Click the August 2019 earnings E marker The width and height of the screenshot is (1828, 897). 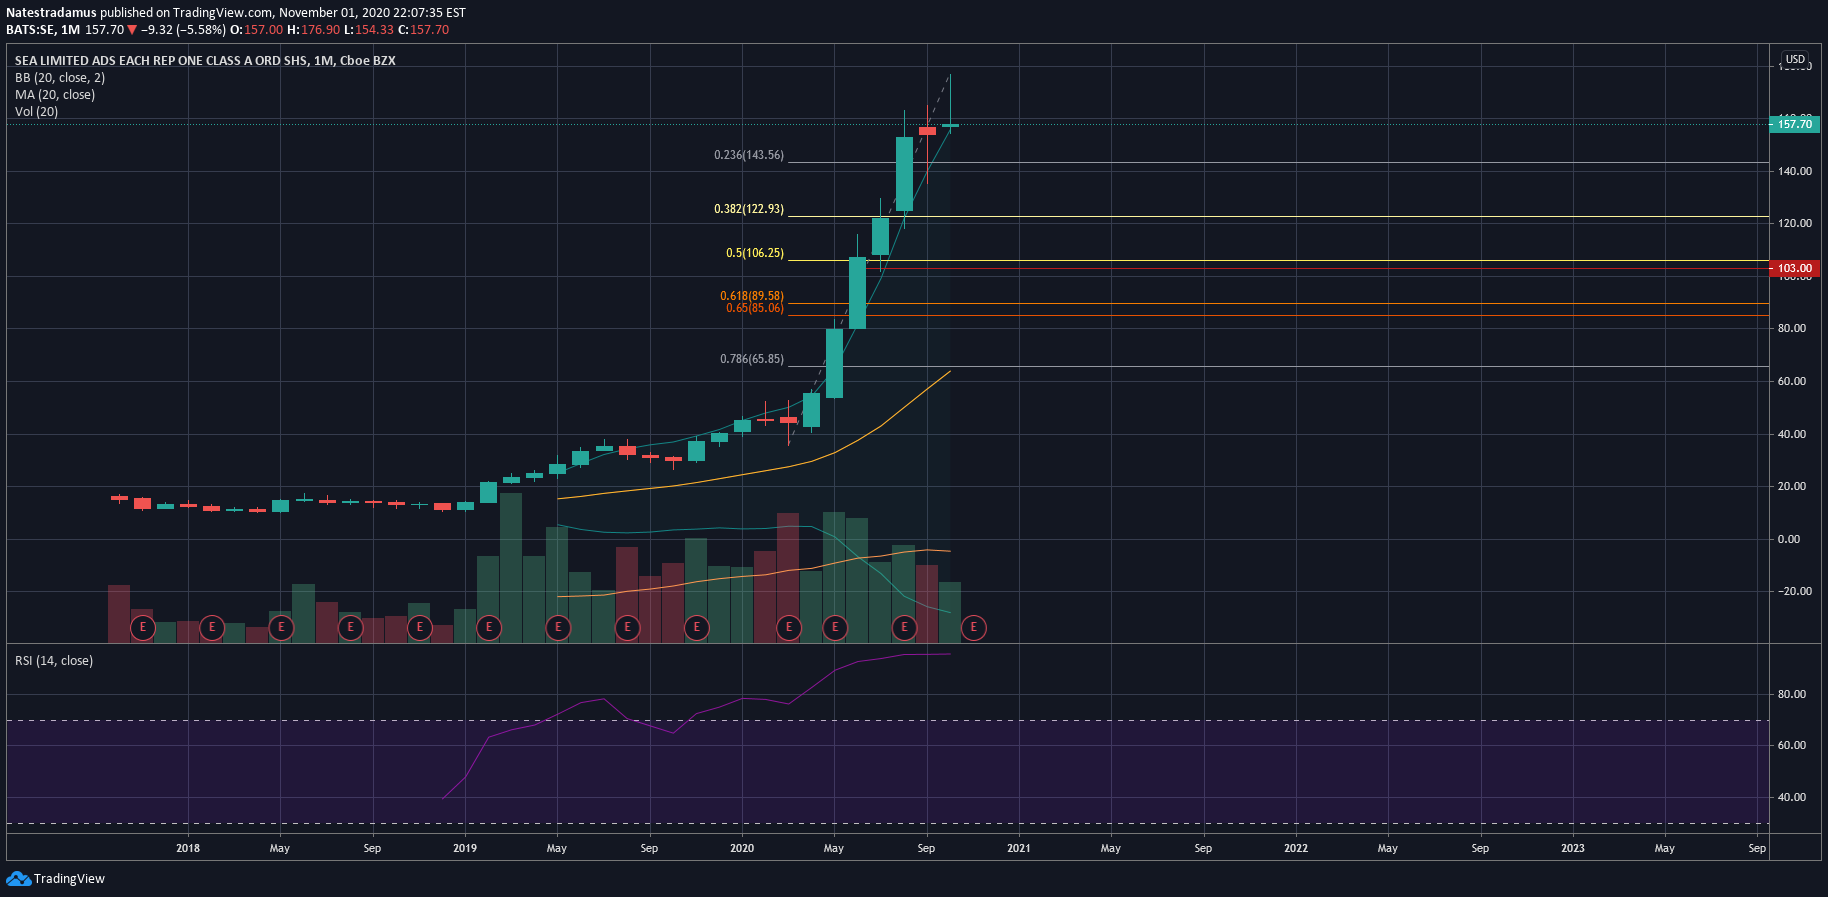[x=627, y=628]
